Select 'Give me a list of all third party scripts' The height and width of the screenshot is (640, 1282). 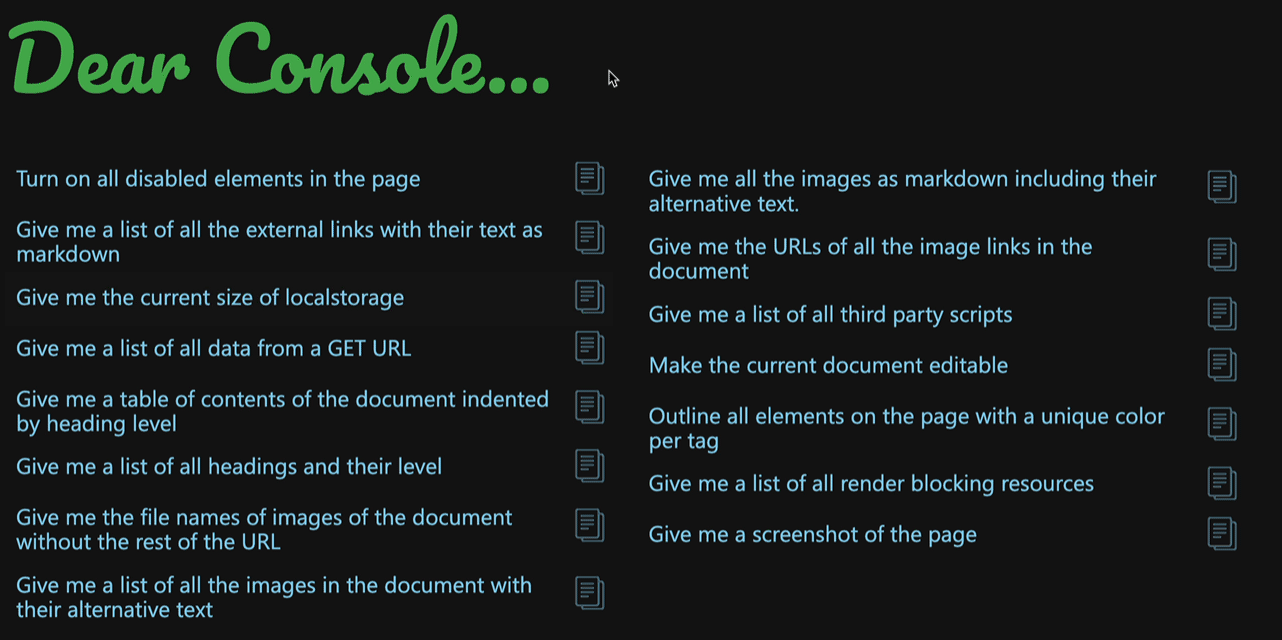830,315
